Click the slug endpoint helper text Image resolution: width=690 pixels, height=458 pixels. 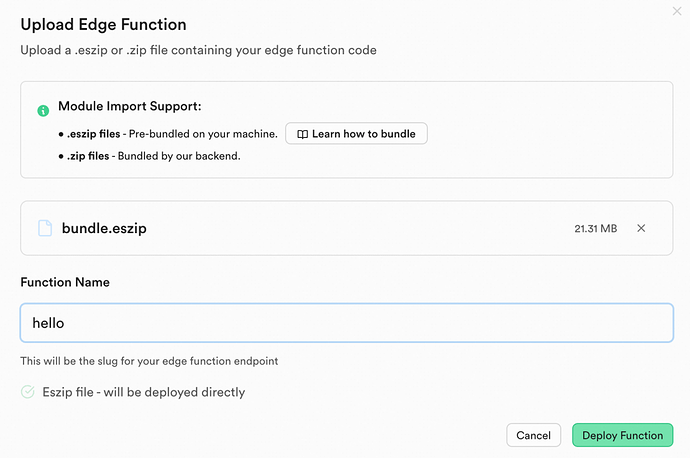[149, 361]
